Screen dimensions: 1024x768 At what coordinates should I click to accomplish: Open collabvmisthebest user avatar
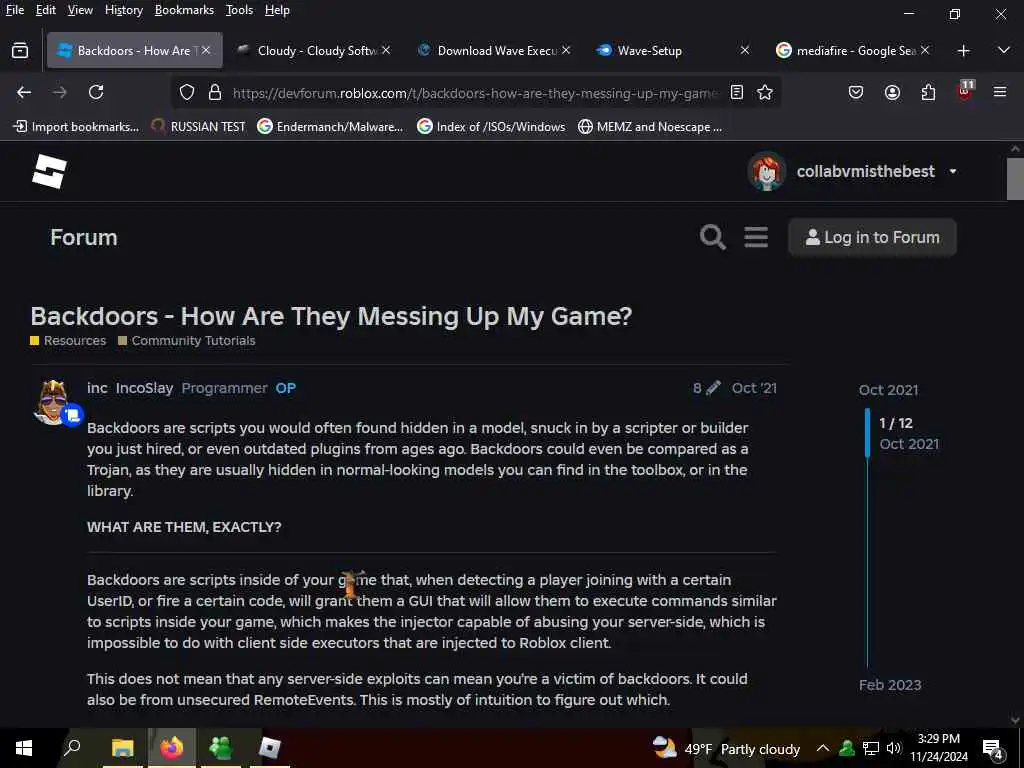pyautogui.click(x=767, y=171)
